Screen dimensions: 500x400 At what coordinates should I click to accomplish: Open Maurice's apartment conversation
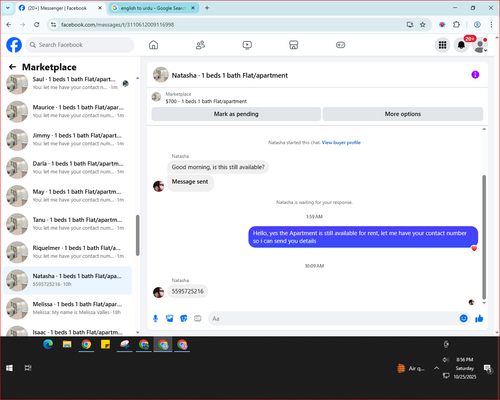[x=68, y=111]
